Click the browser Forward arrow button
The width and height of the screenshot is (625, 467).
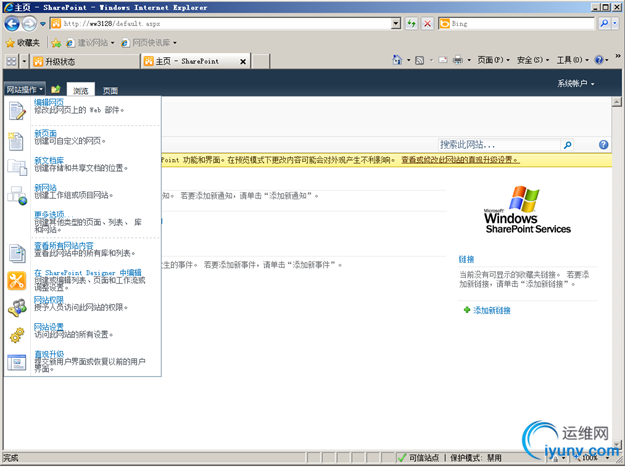tap(29, 24)
